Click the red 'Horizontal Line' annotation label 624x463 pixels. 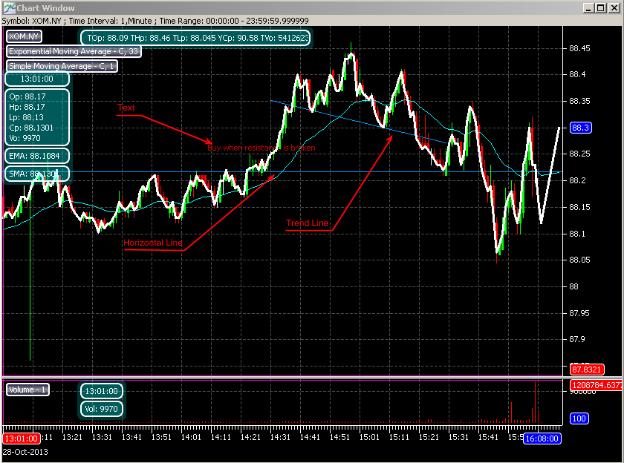[x=152, y=243]
